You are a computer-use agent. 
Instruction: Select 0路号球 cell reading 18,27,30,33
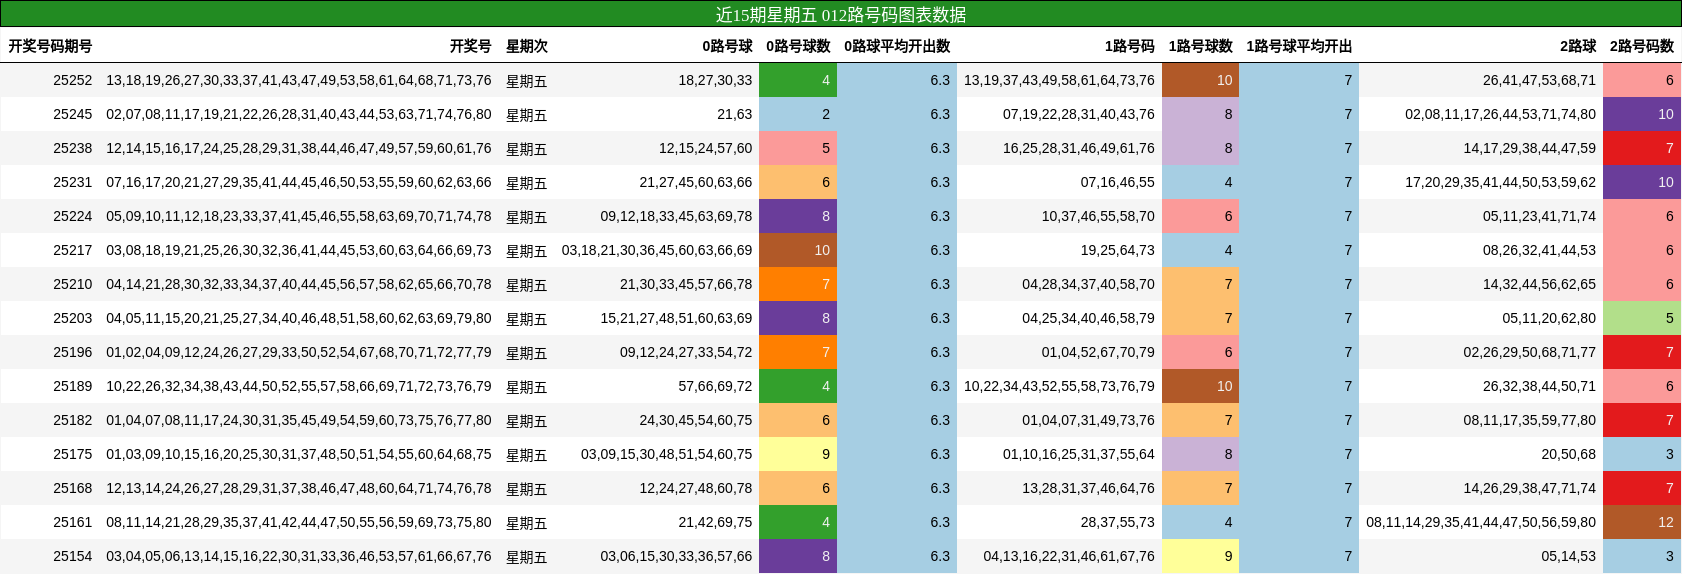pos(715,80)
